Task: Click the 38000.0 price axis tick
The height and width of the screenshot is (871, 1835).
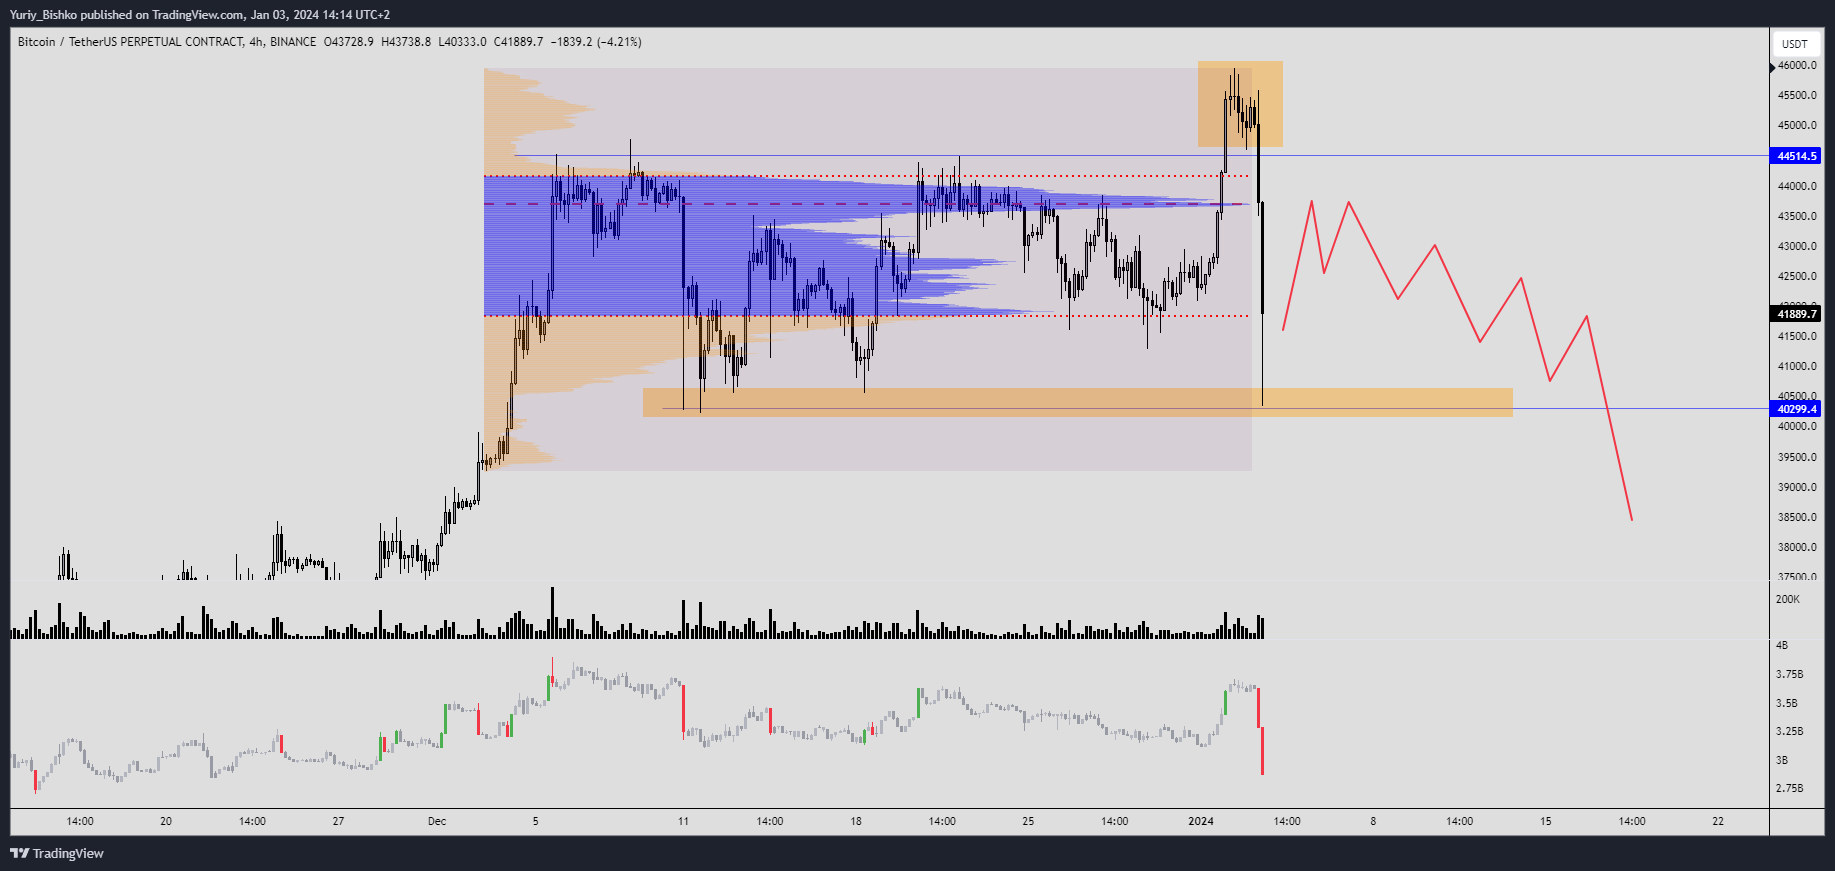Action: click(1797, 548)
